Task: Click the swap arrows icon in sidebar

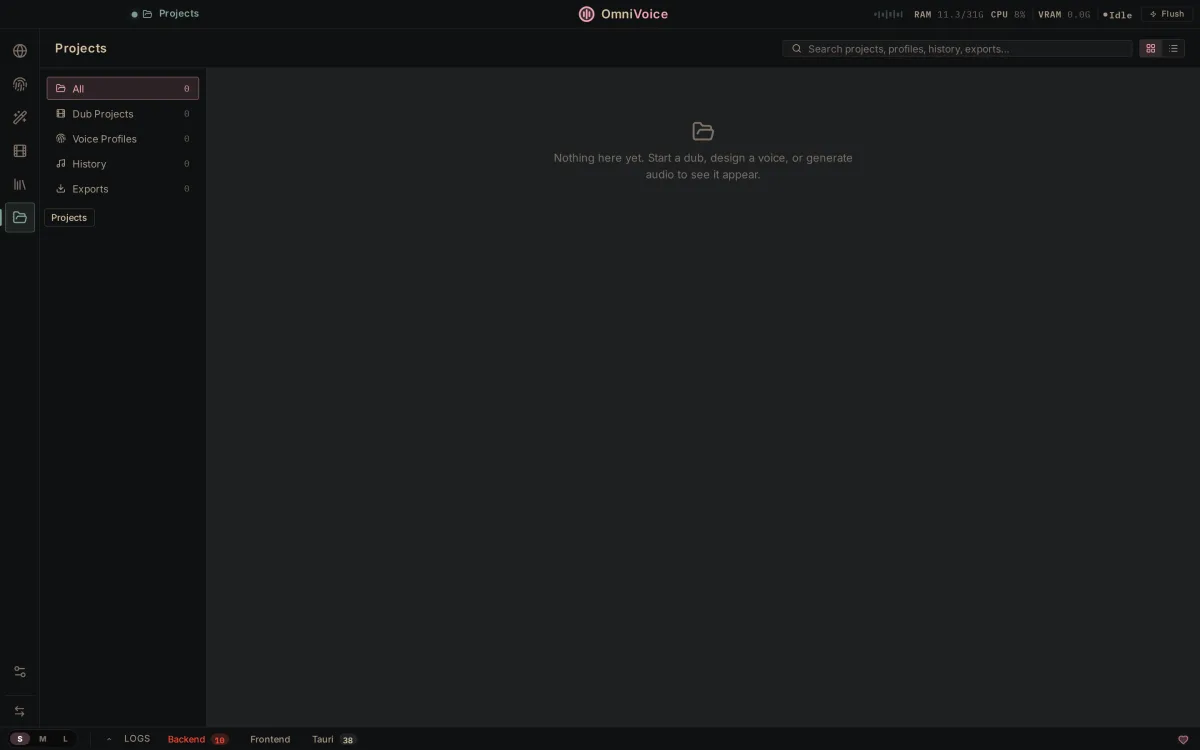Action: 20,711
